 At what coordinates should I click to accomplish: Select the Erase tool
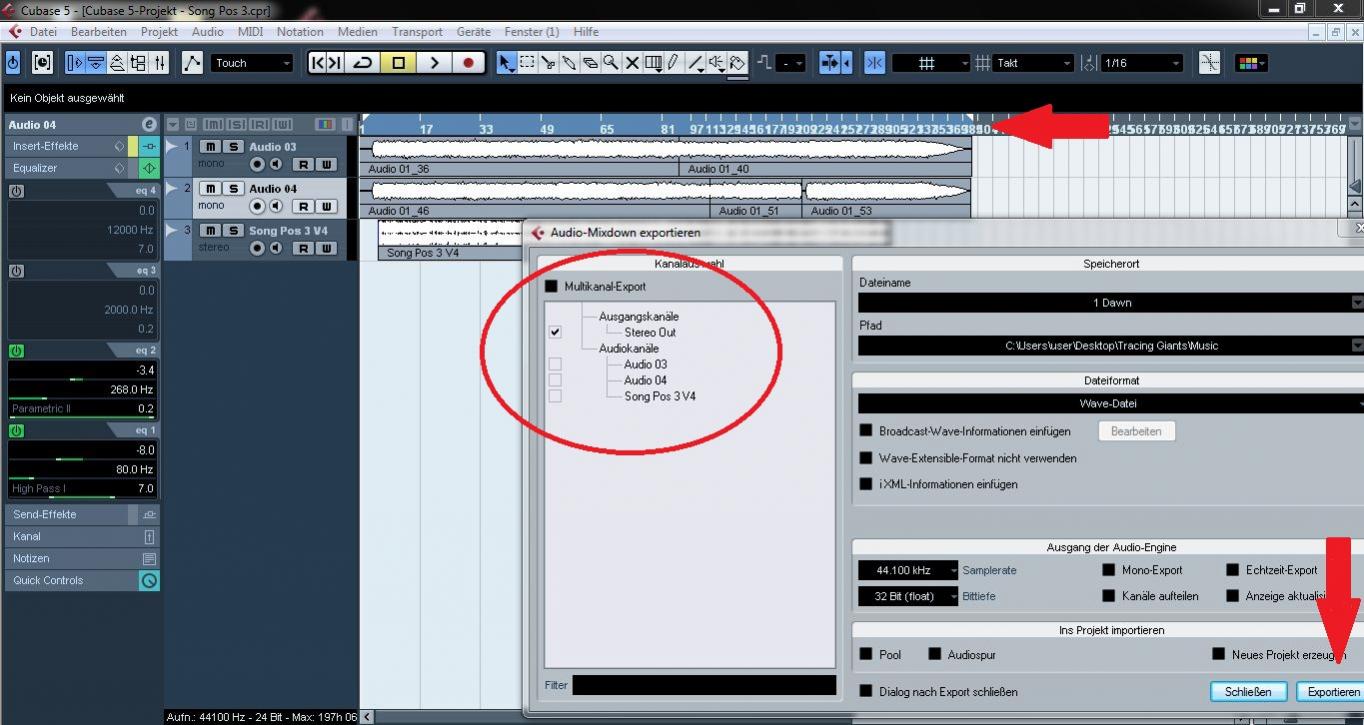tap(590, 63)
